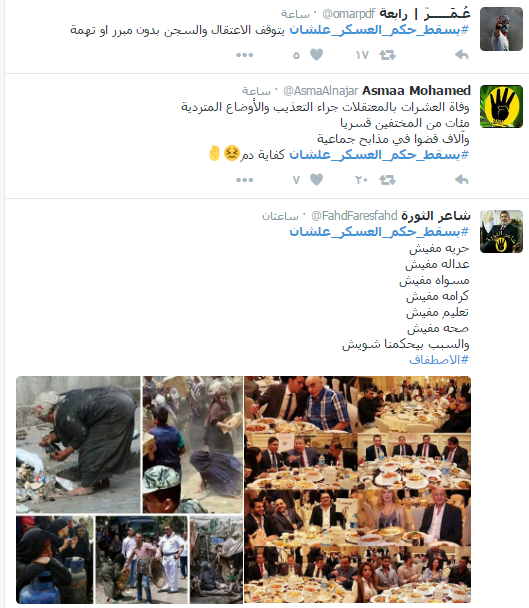Open omarpdf's profile avatar
This screenshot has width=529, height=608.
point(501,29)
